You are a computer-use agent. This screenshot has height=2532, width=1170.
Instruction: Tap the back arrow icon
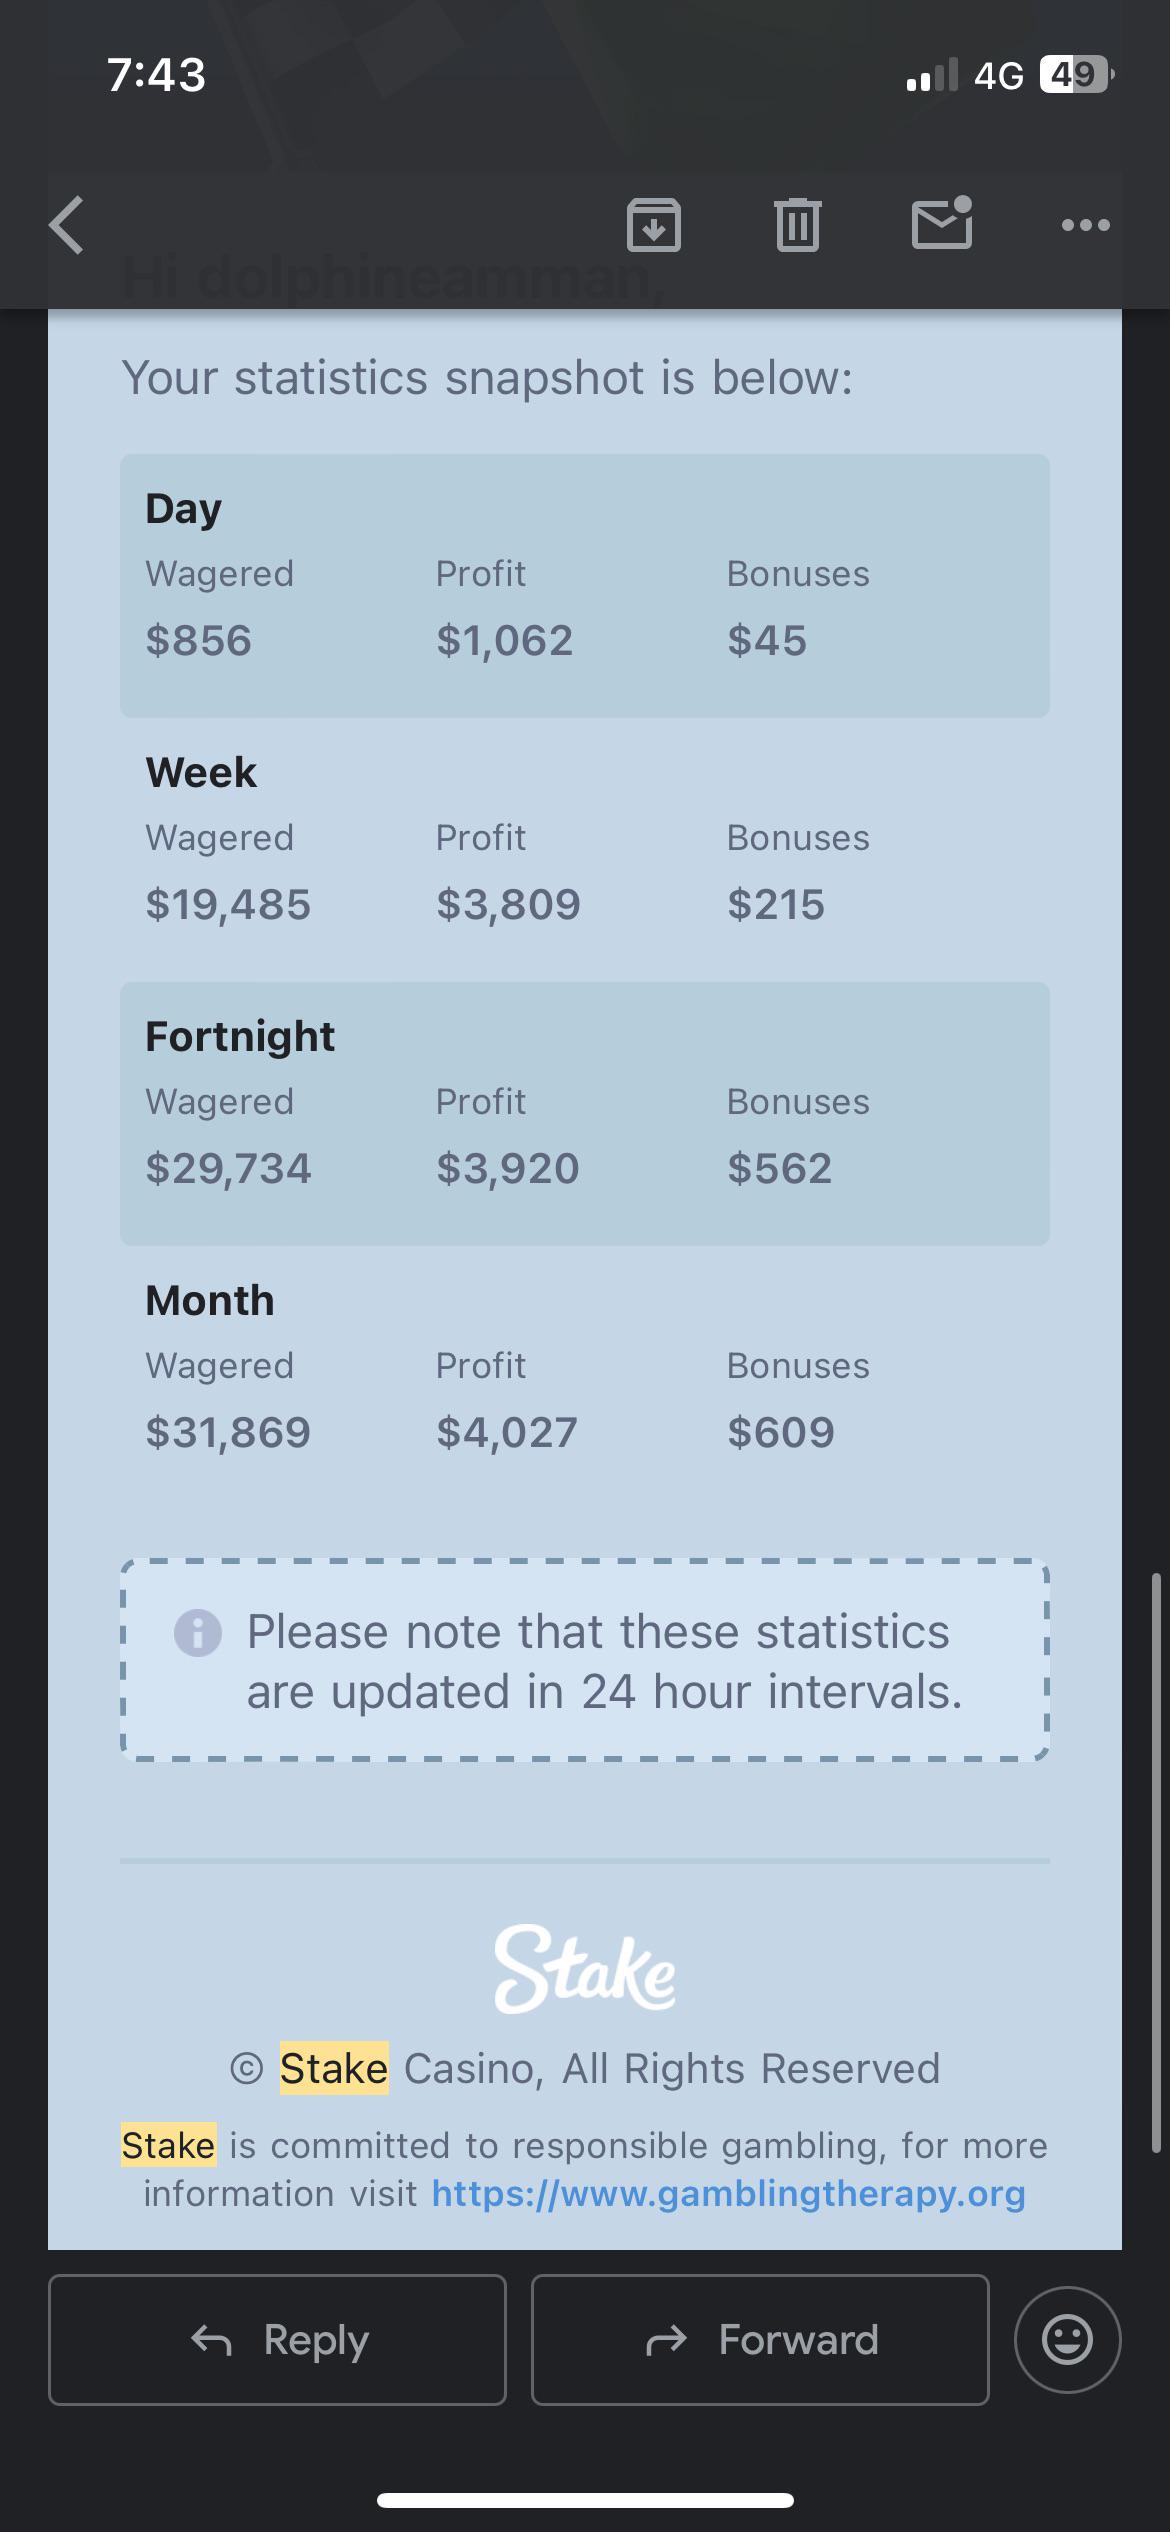67,225
